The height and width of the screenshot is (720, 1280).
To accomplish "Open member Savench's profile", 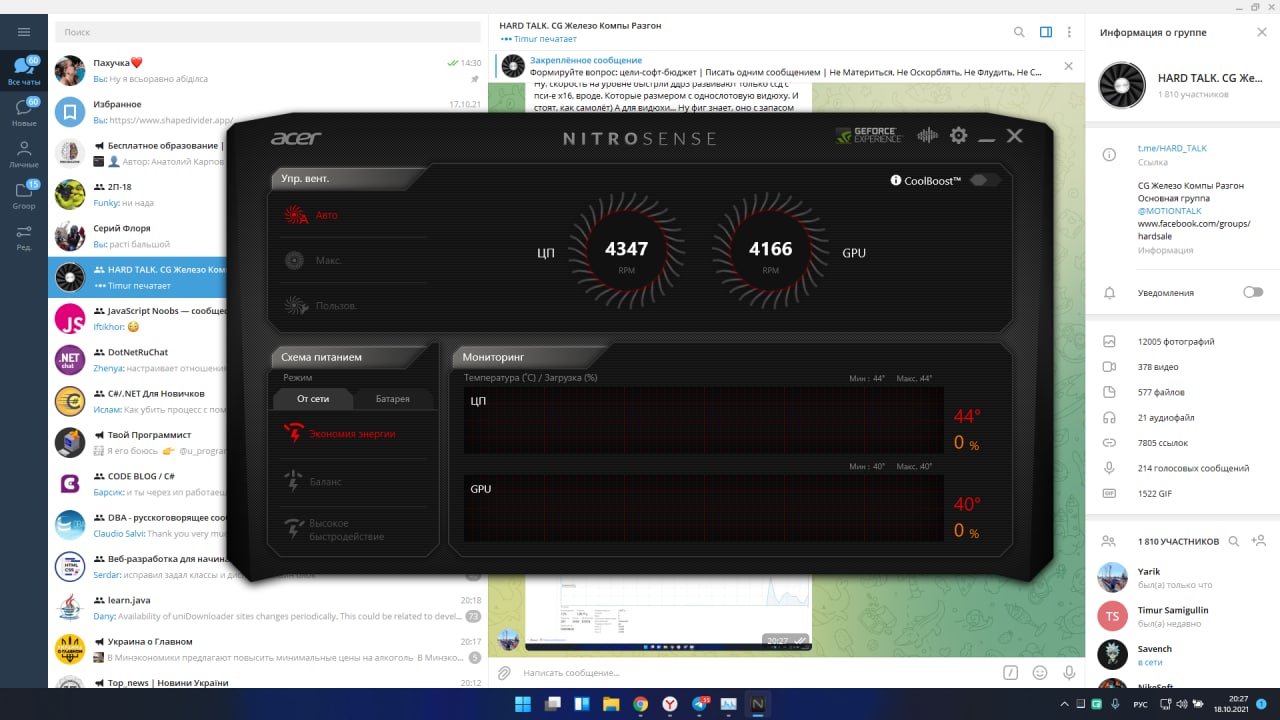I will (x=1182, y=655).
